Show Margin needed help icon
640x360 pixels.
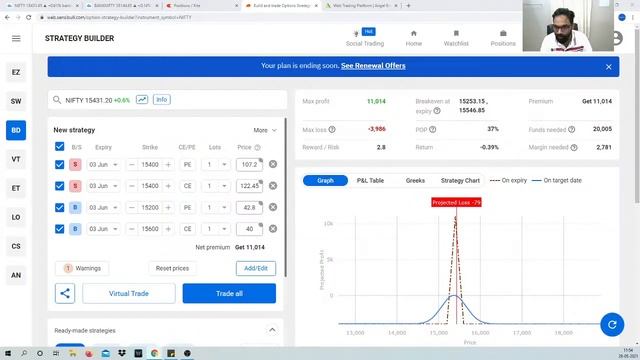pyautogui.click(x=574, y=147)
